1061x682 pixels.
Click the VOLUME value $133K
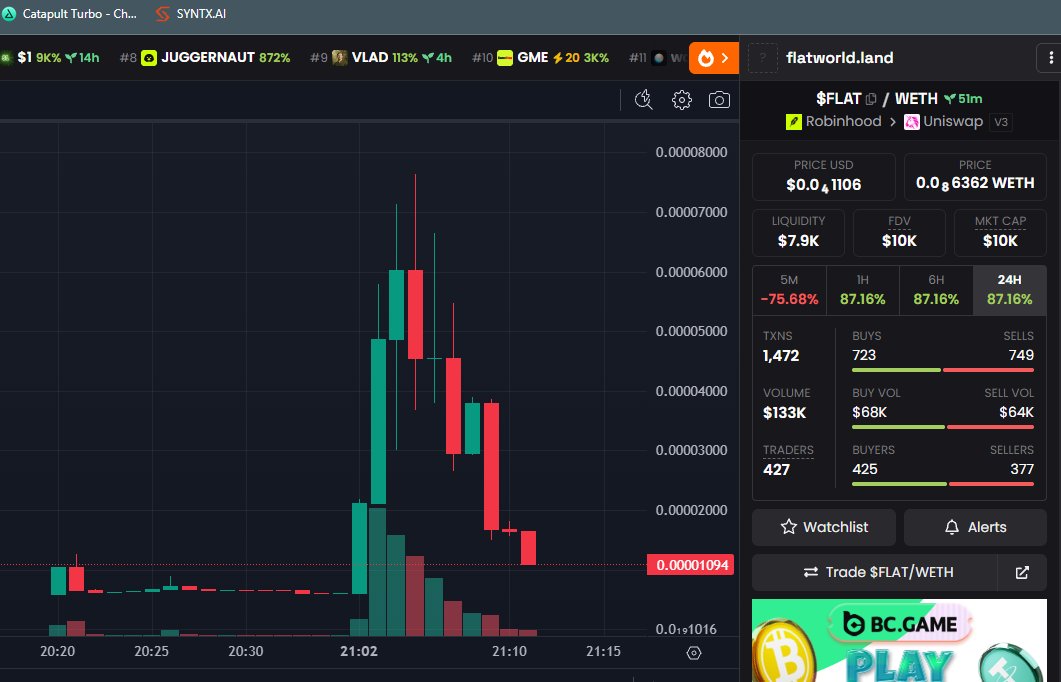[784, 413]
